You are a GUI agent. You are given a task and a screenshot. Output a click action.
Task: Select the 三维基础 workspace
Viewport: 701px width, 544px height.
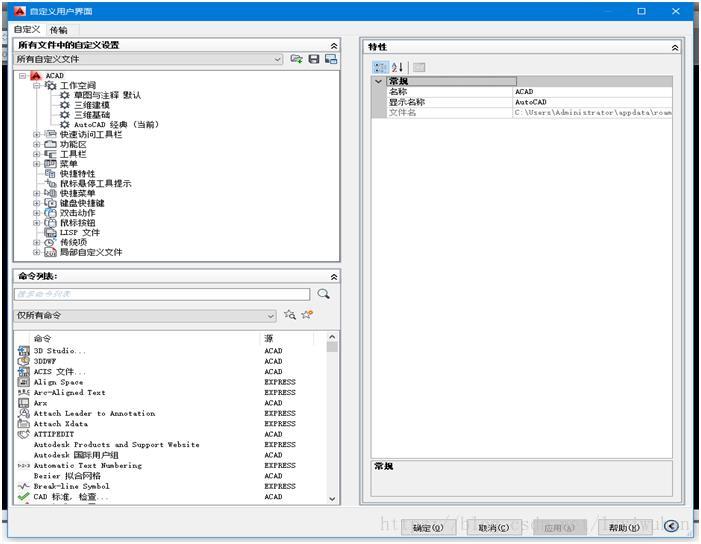pos(92,115)
